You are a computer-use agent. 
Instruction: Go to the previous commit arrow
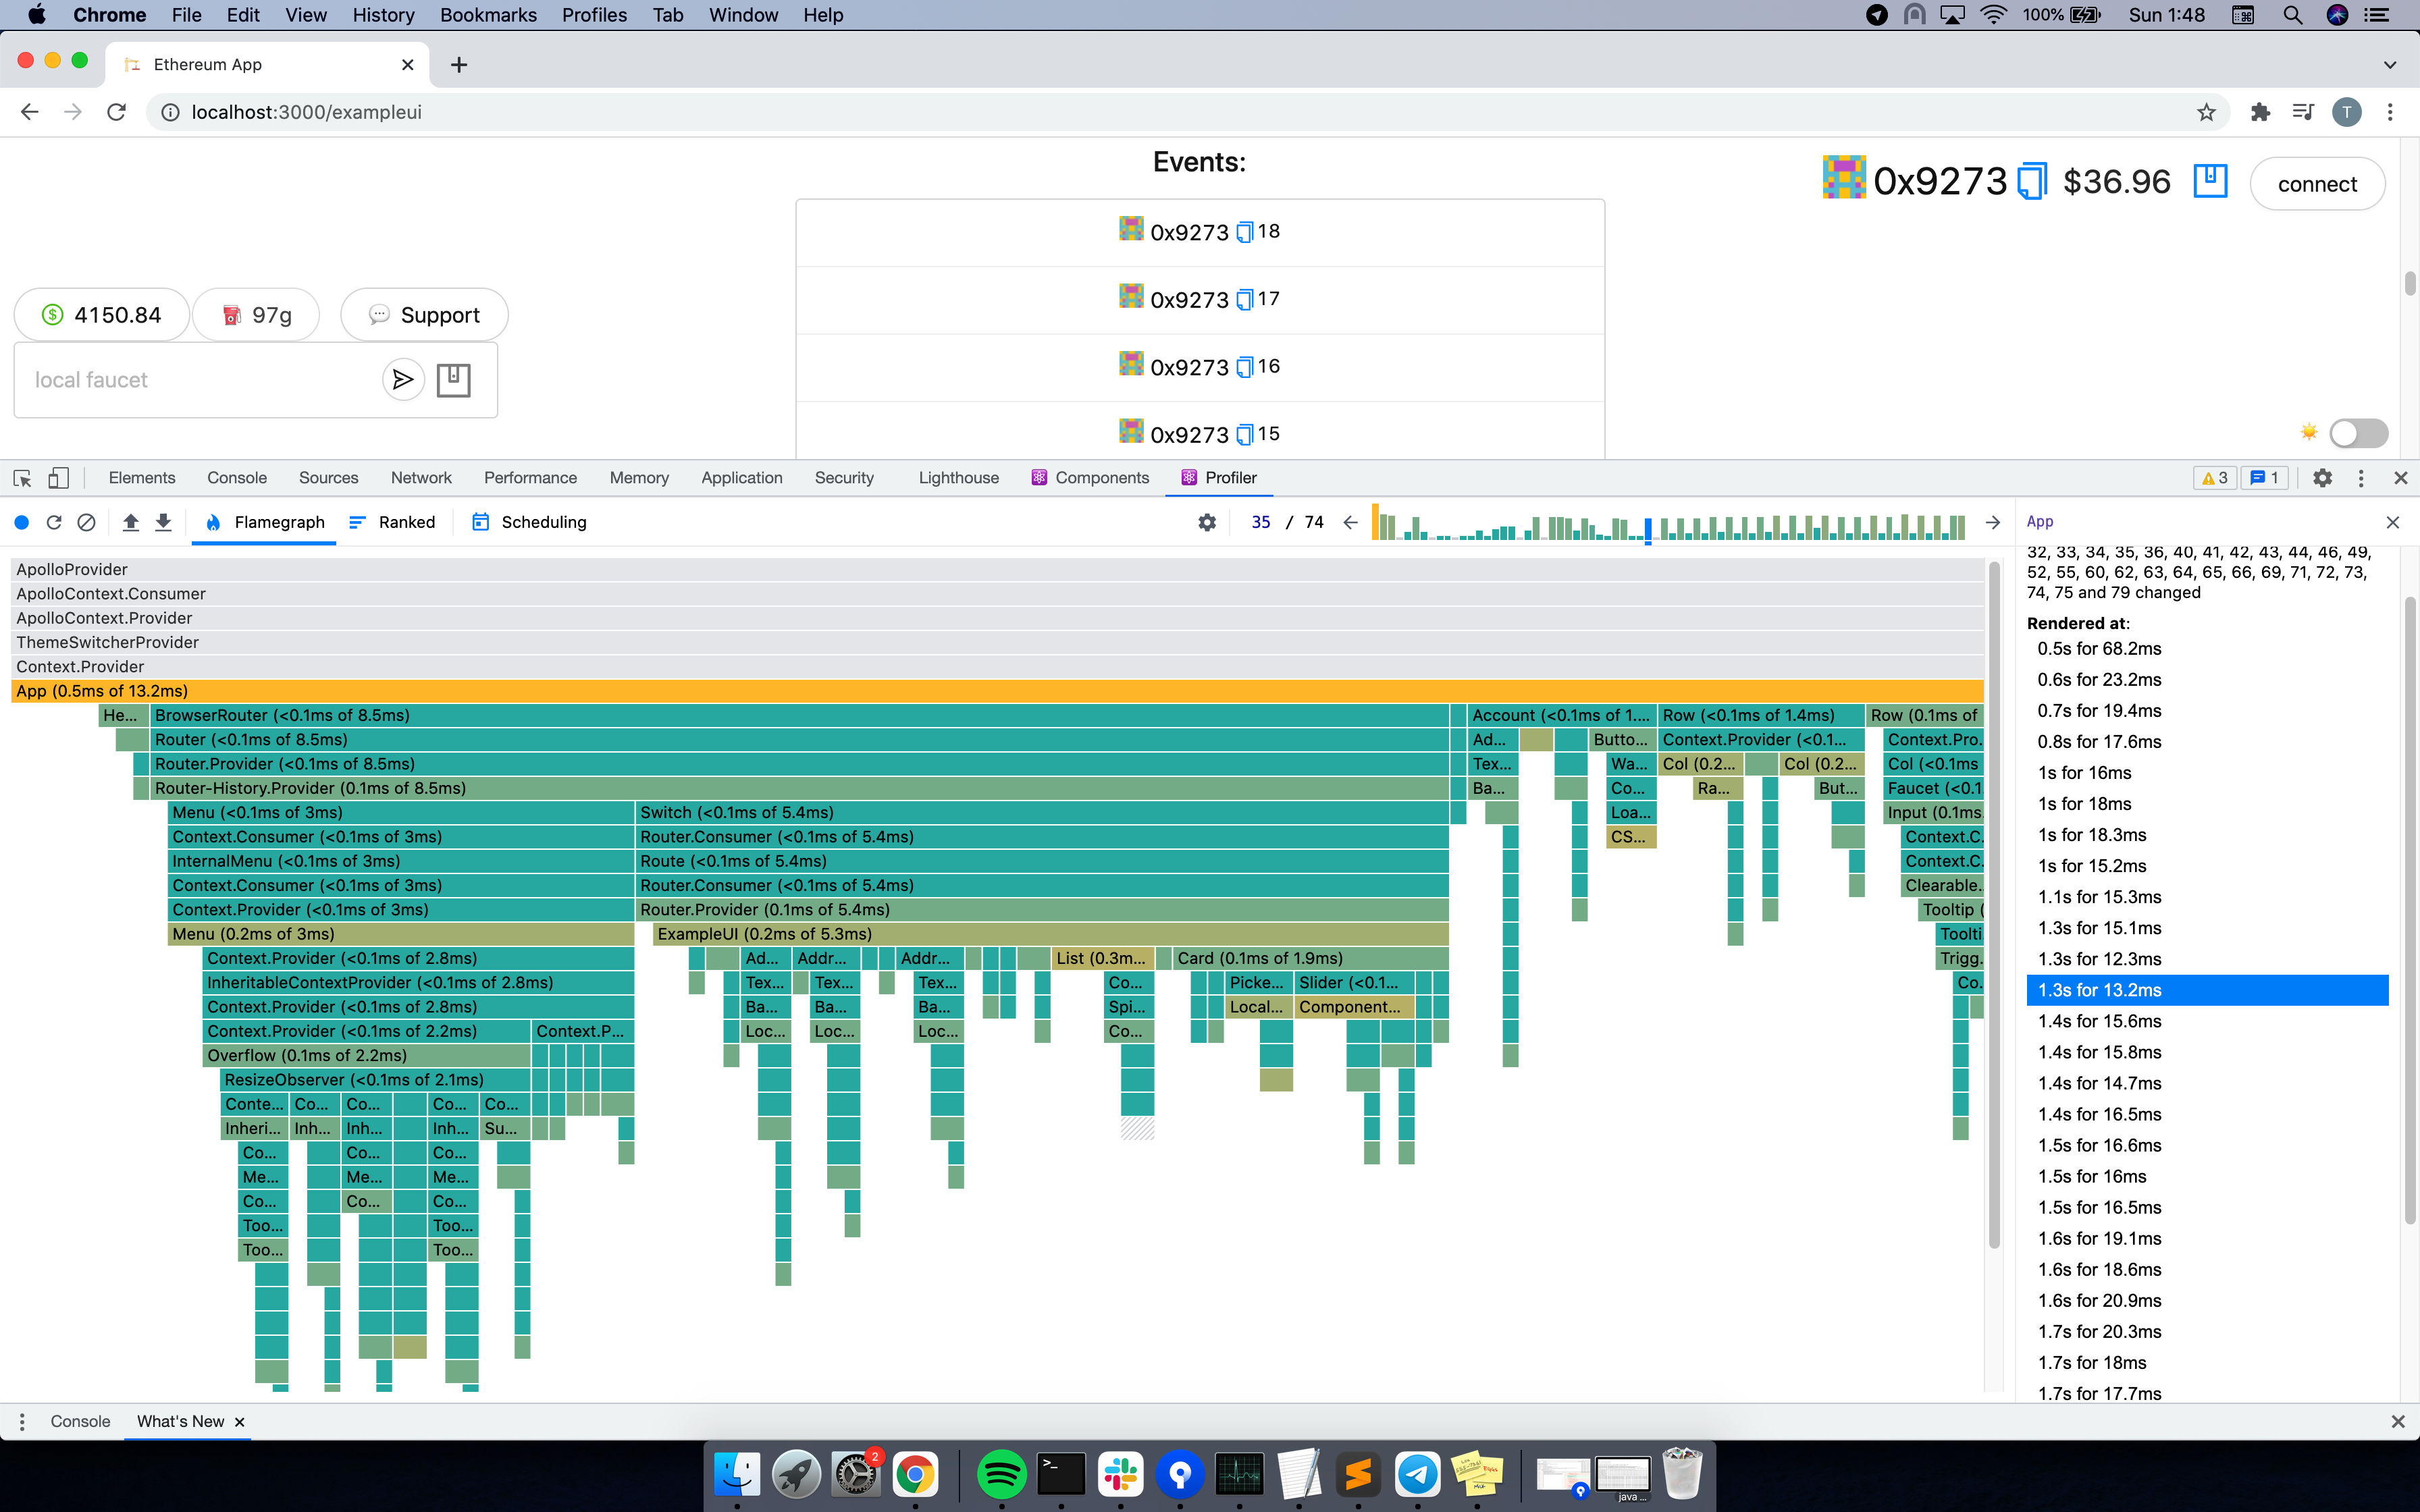(1350, 522)
